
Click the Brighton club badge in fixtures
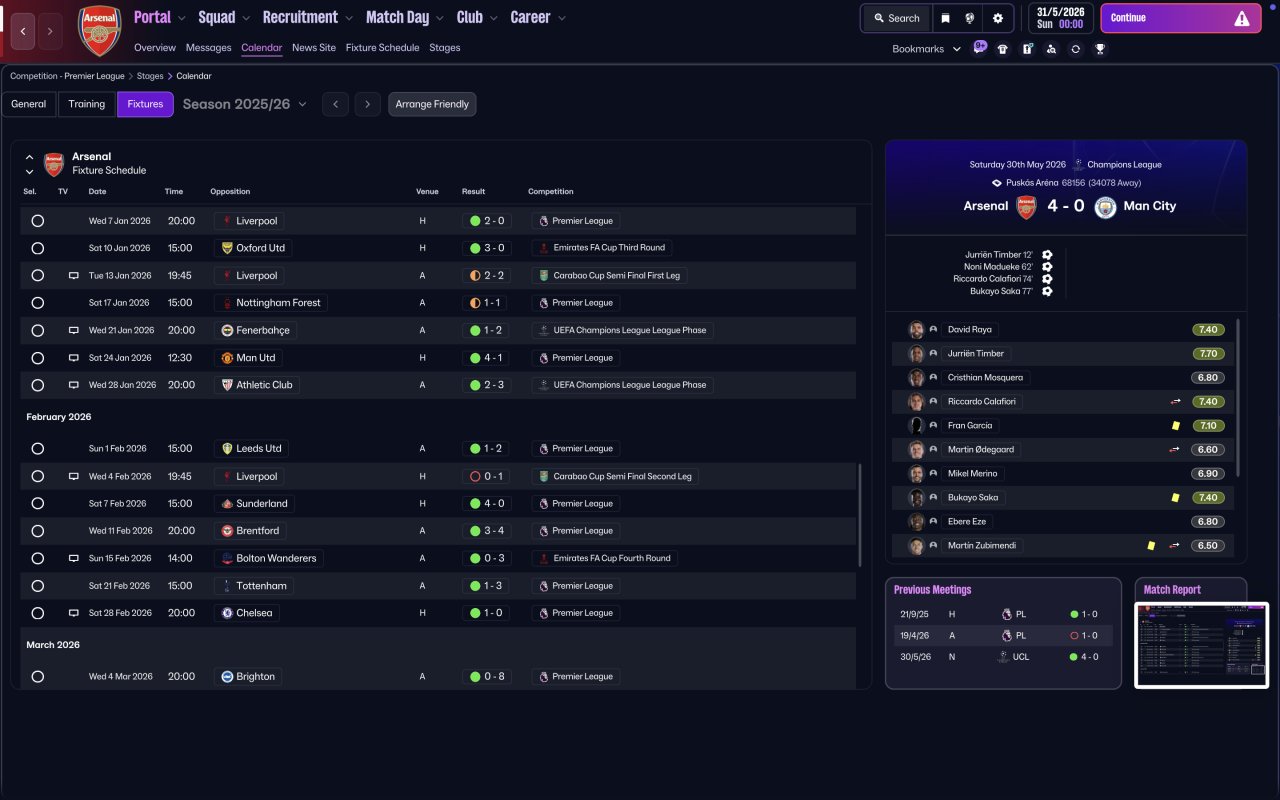(227, 677)
